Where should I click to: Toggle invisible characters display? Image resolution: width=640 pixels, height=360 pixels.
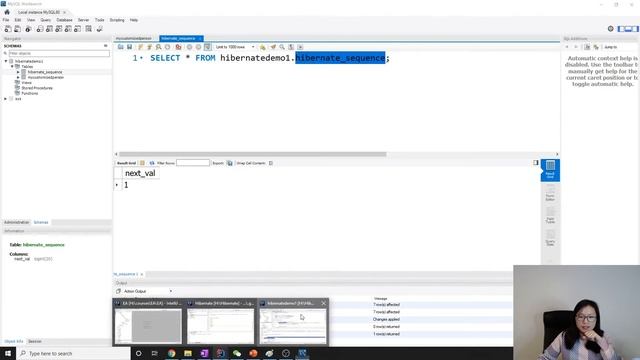click(x=291, y=47)
